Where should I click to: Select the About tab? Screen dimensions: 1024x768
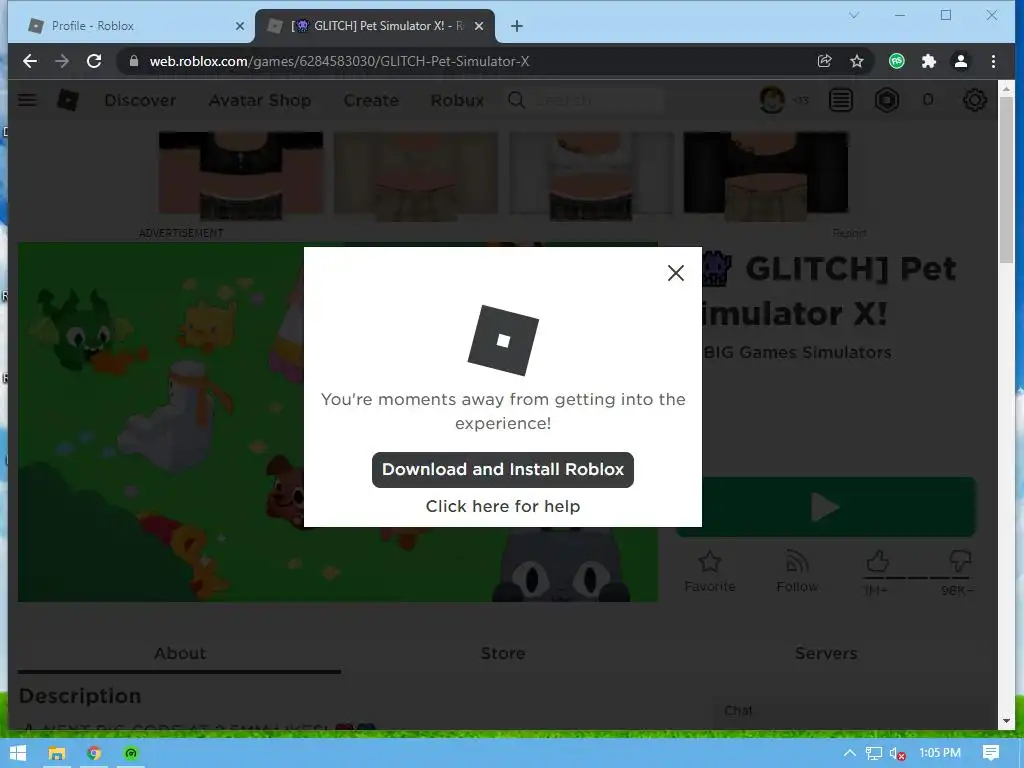[x=180, y=653]
